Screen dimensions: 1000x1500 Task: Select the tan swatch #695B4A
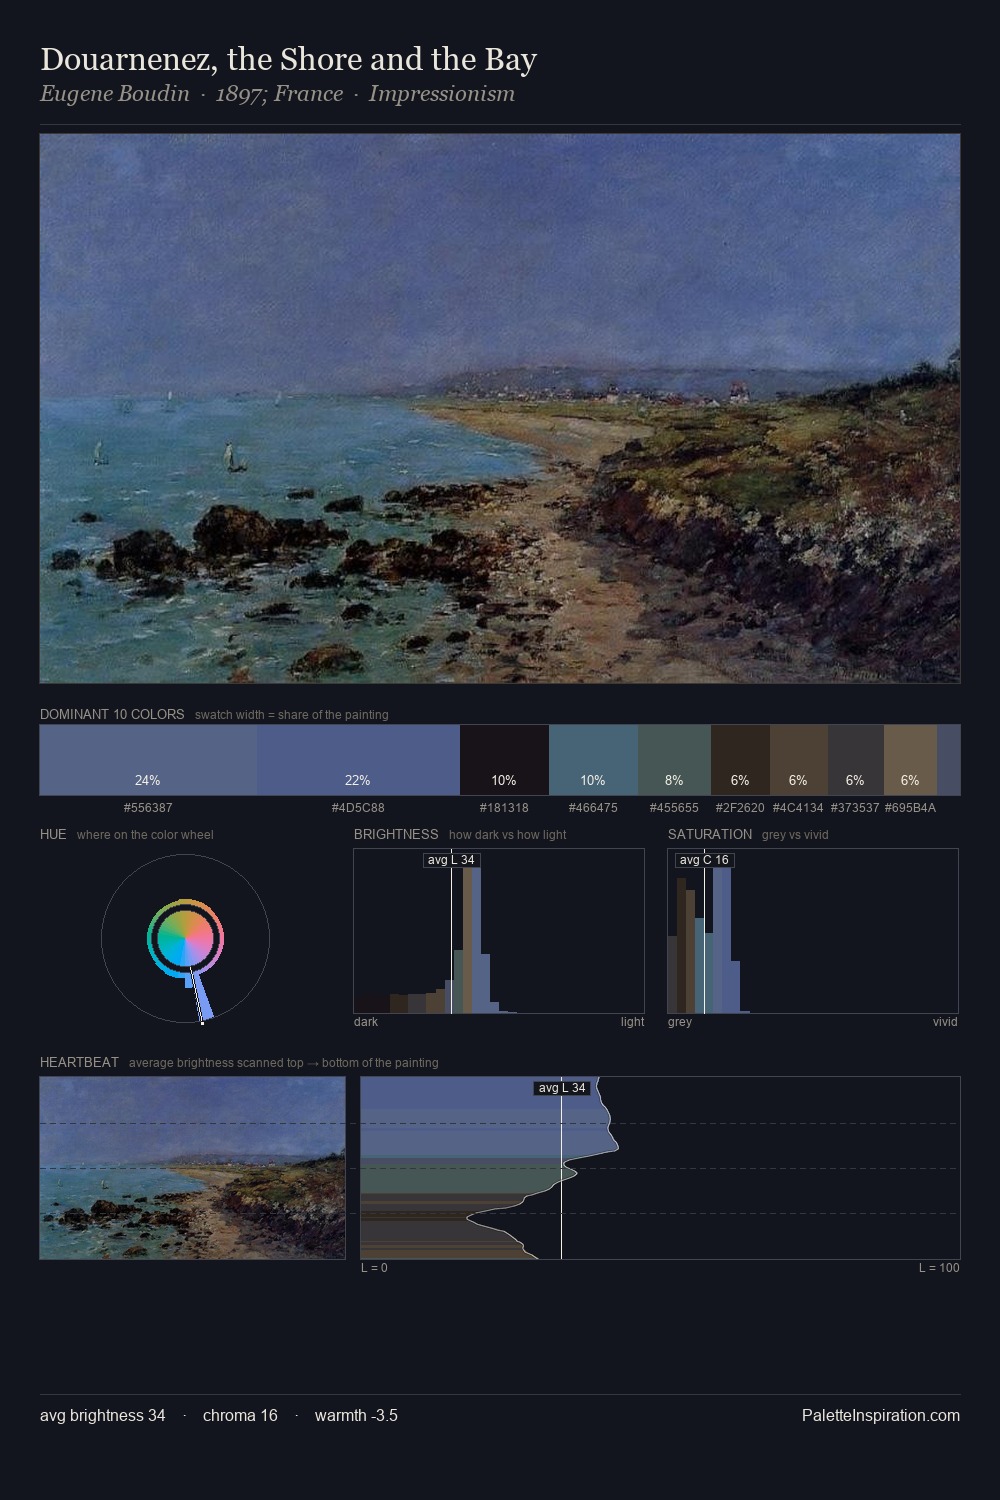[x=910, y=760]
